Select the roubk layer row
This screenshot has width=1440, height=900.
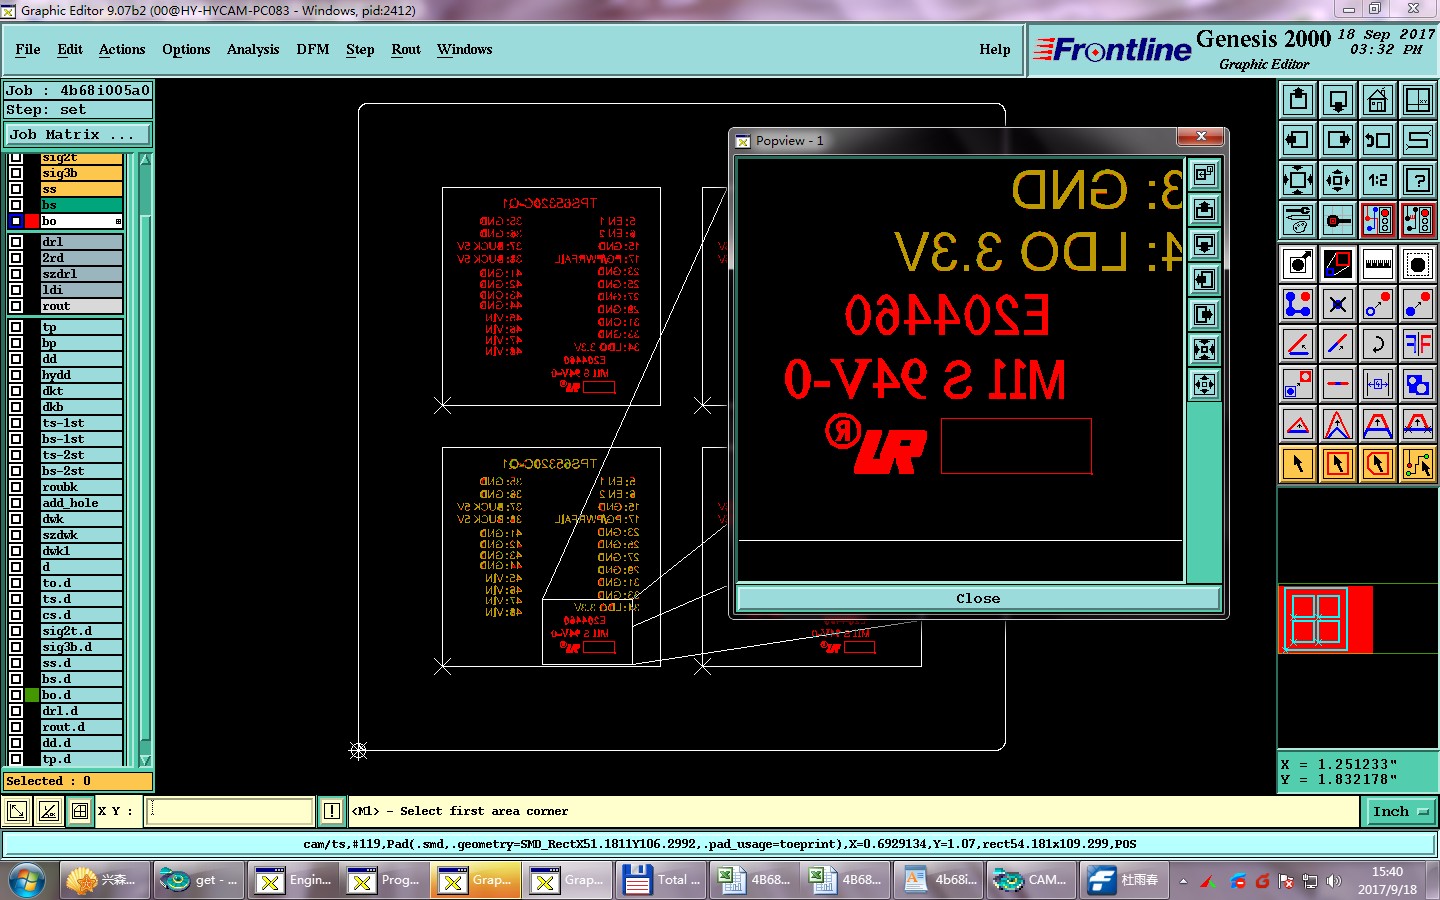pos(81,487)
